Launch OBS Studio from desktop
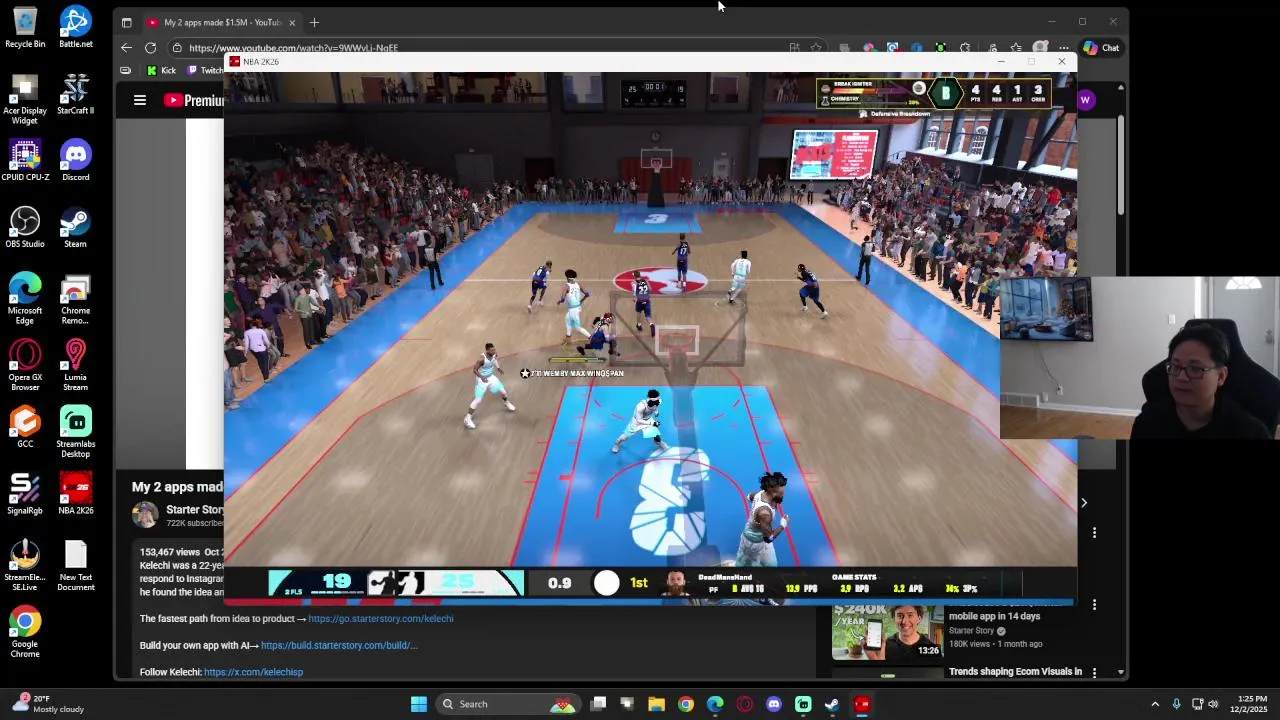1280x720 pixels. pyautogui.click(x=25, y=228)
